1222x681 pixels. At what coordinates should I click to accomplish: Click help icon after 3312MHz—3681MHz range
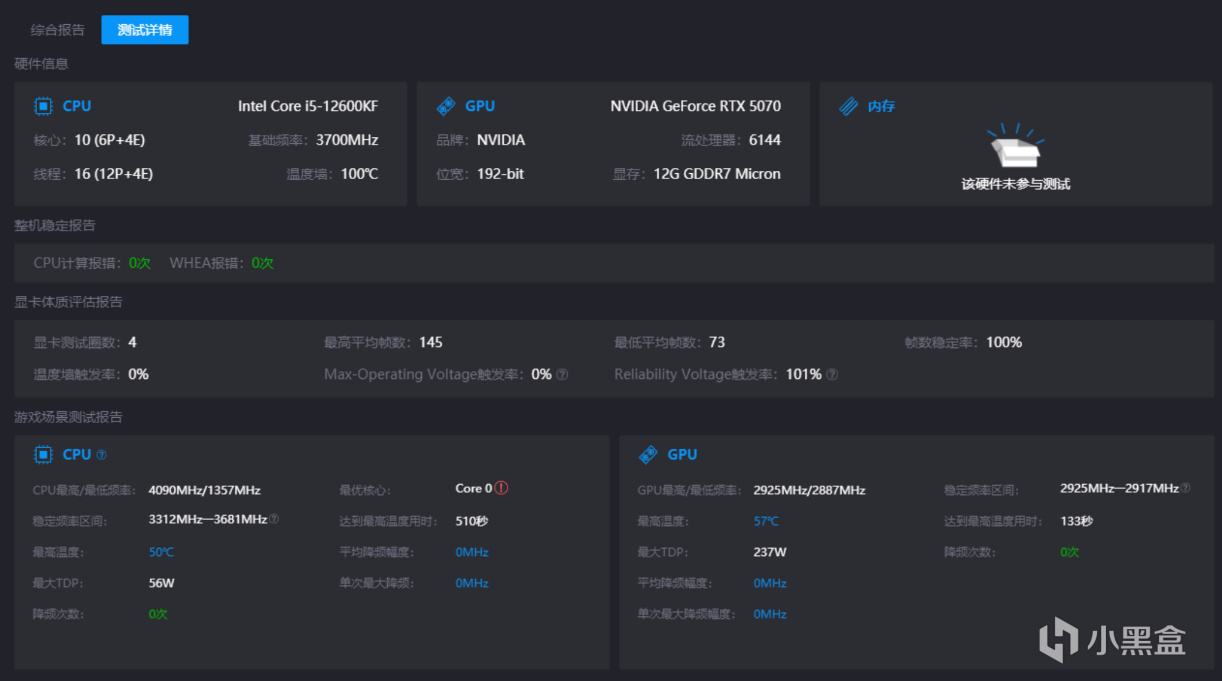click(274, 520)
